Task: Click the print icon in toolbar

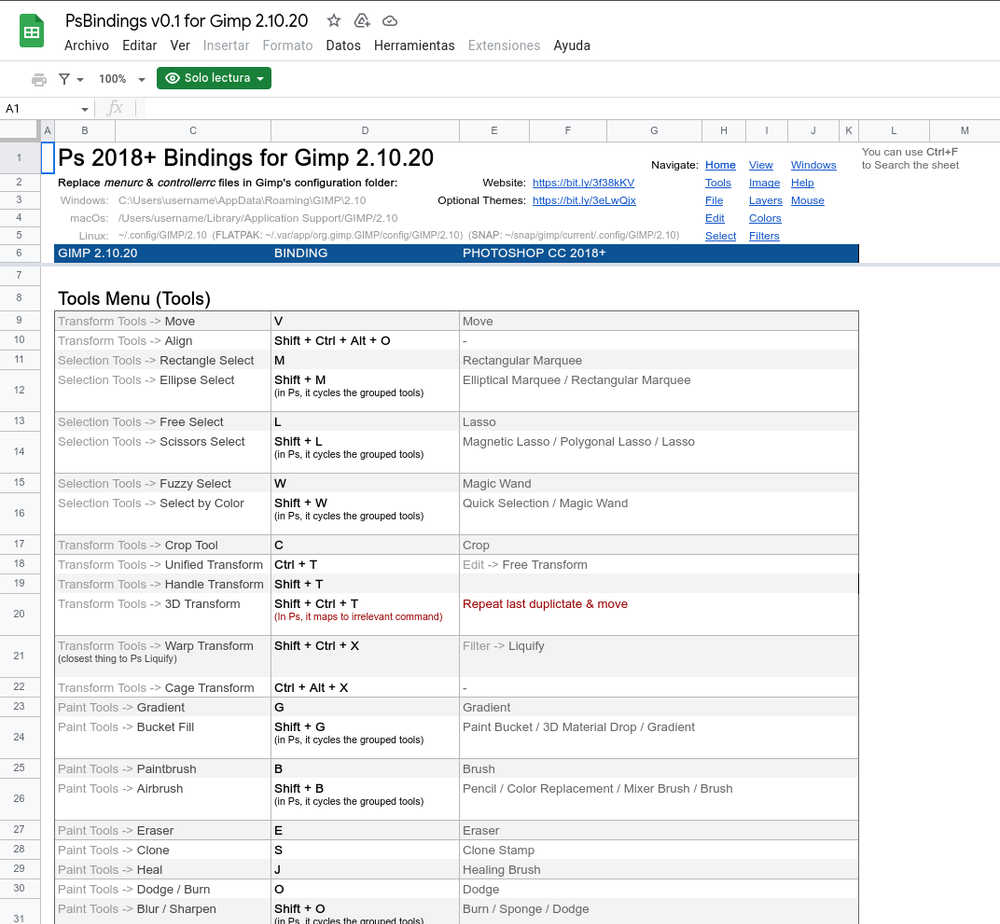Action: tap(39, 79)
